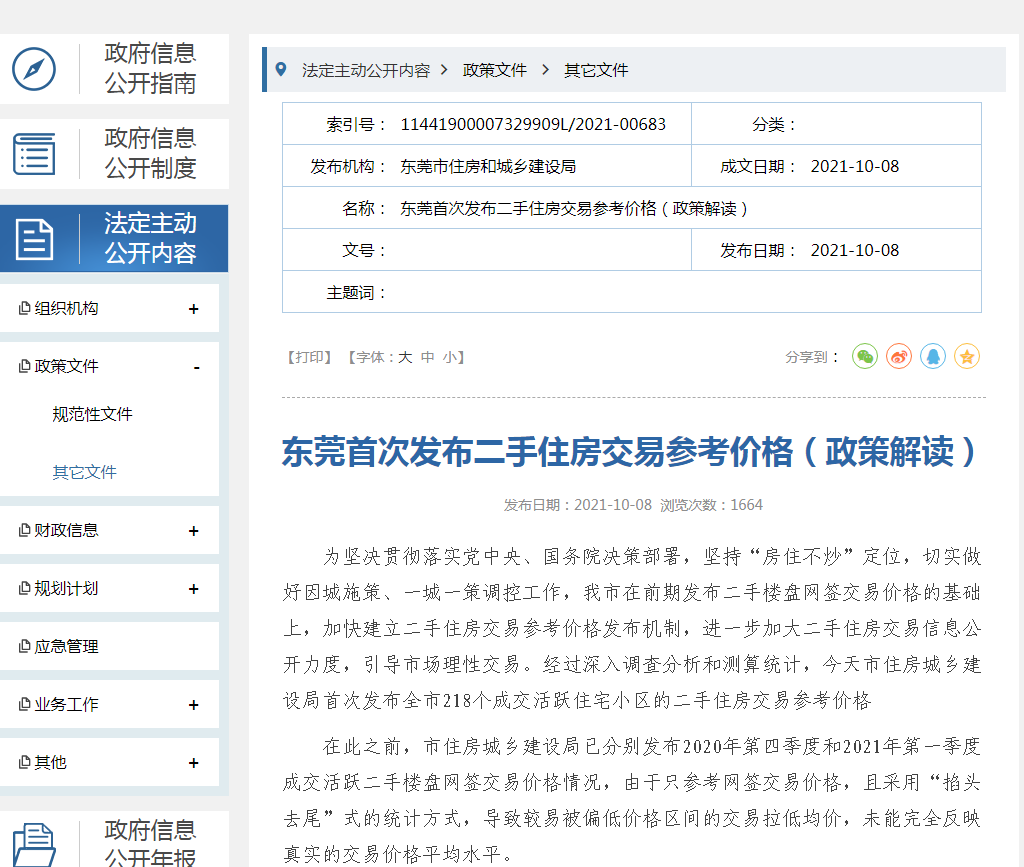
Task: Go to 其它文件 in breadcrumb
Action: [x=596, y=70]
